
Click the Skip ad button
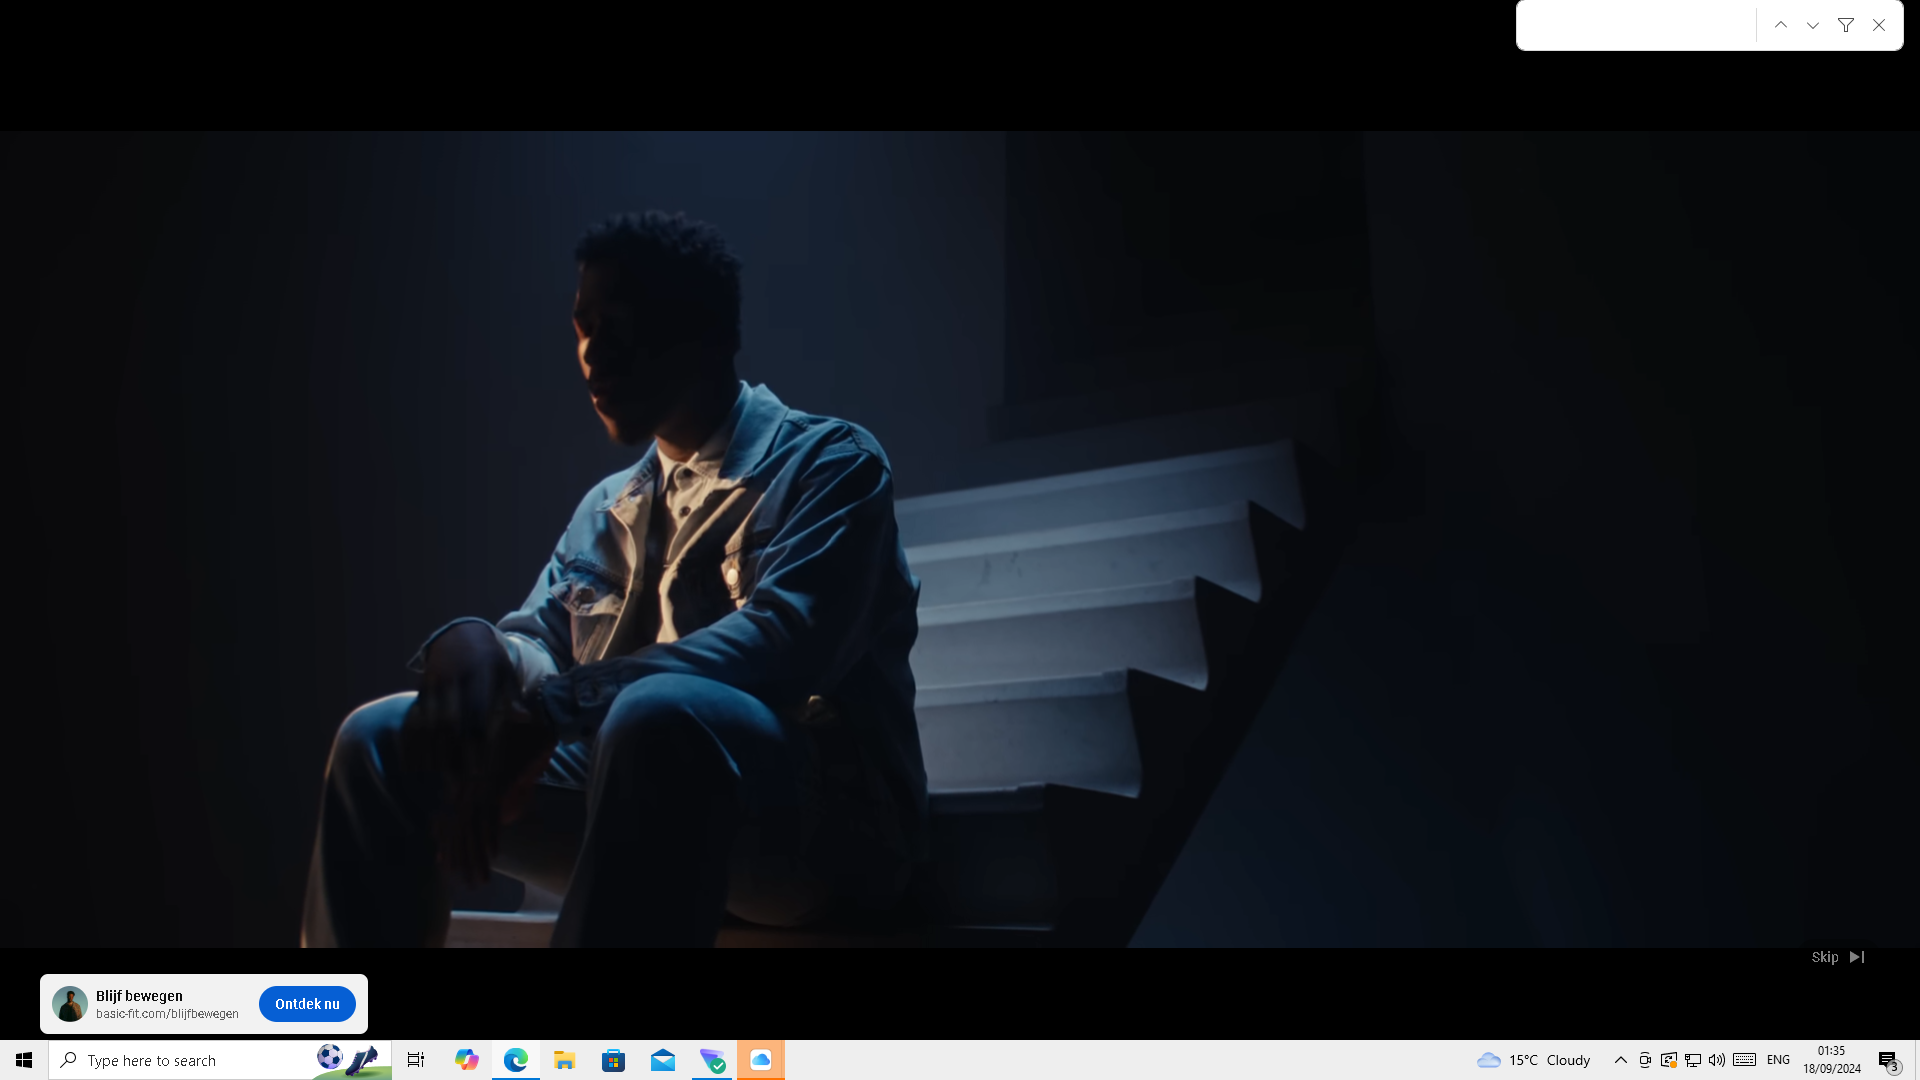[x=1837, y=957]
